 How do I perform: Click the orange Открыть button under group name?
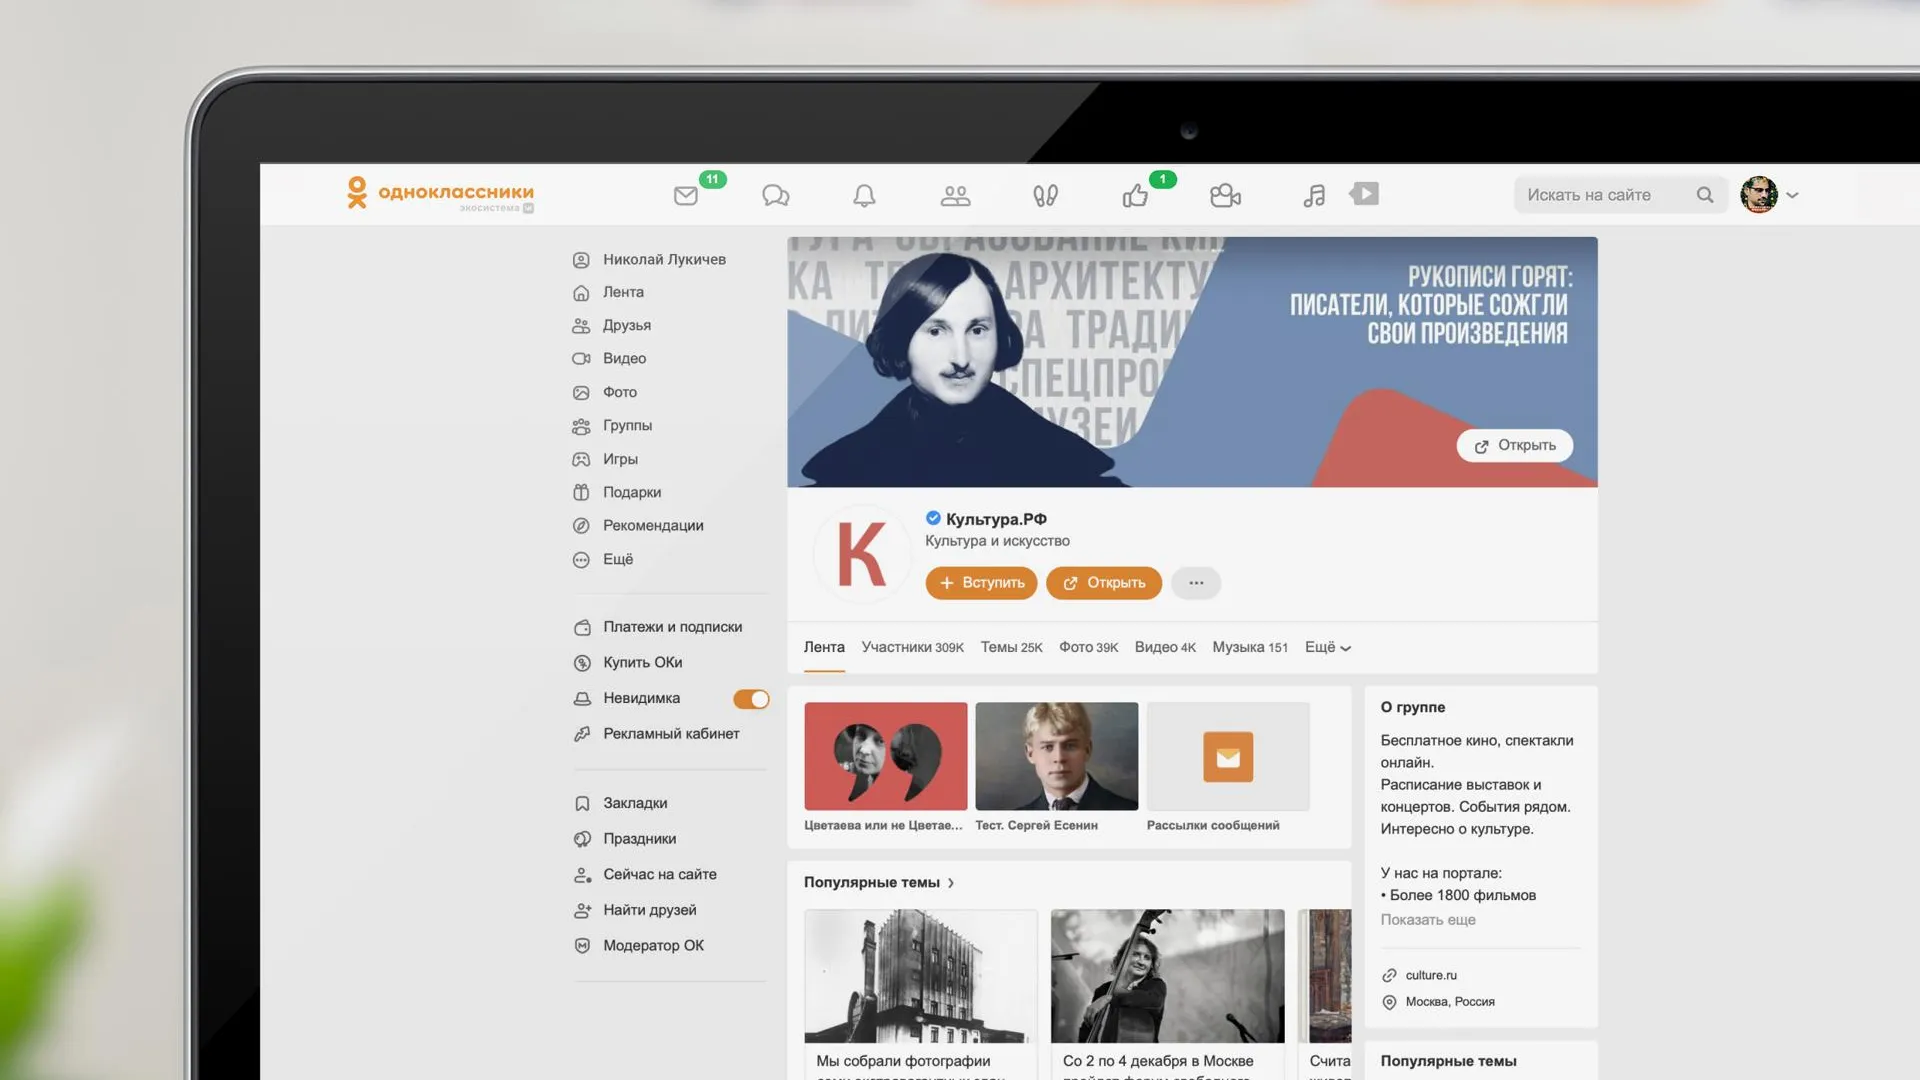click(x=1104, y=583)
